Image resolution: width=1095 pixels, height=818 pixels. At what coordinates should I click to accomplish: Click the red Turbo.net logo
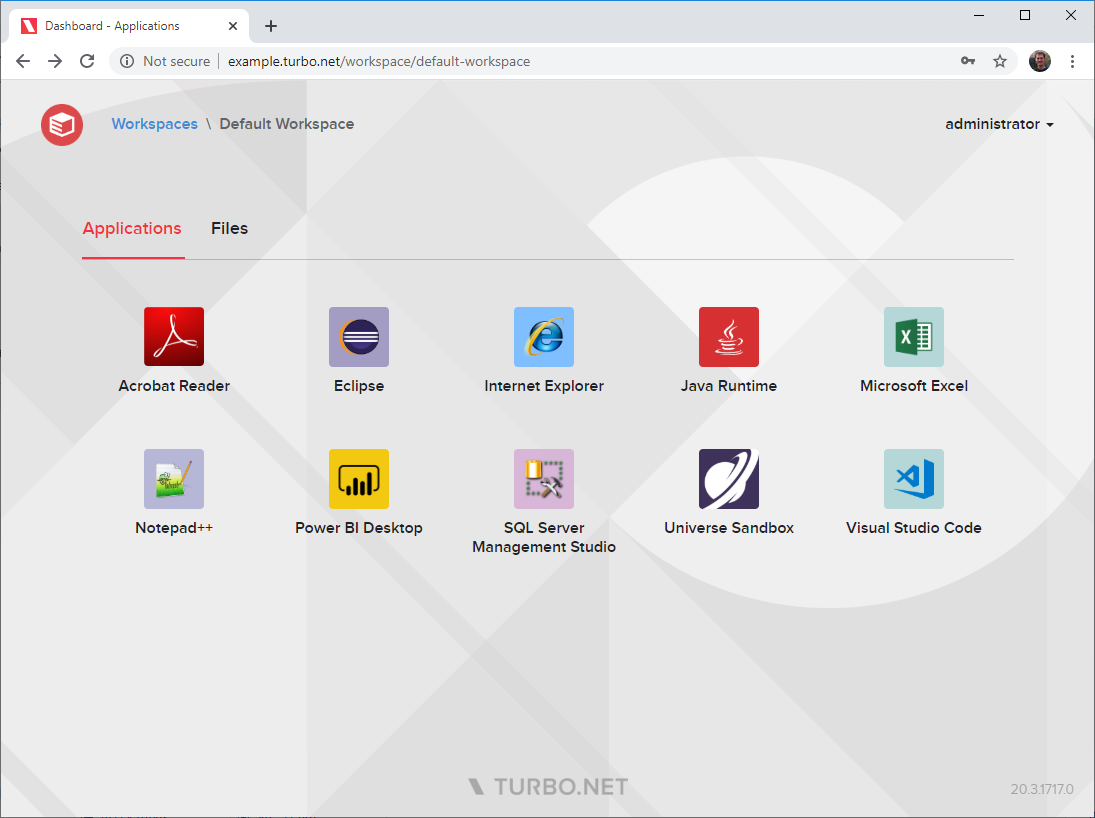point(61,124)
